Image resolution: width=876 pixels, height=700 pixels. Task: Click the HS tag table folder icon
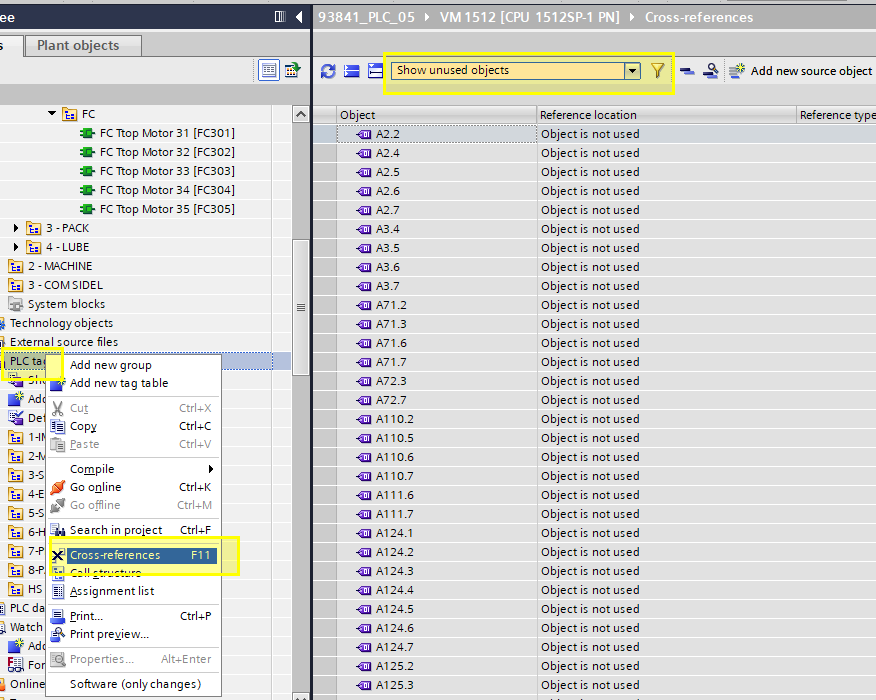[x=16, y=589]
